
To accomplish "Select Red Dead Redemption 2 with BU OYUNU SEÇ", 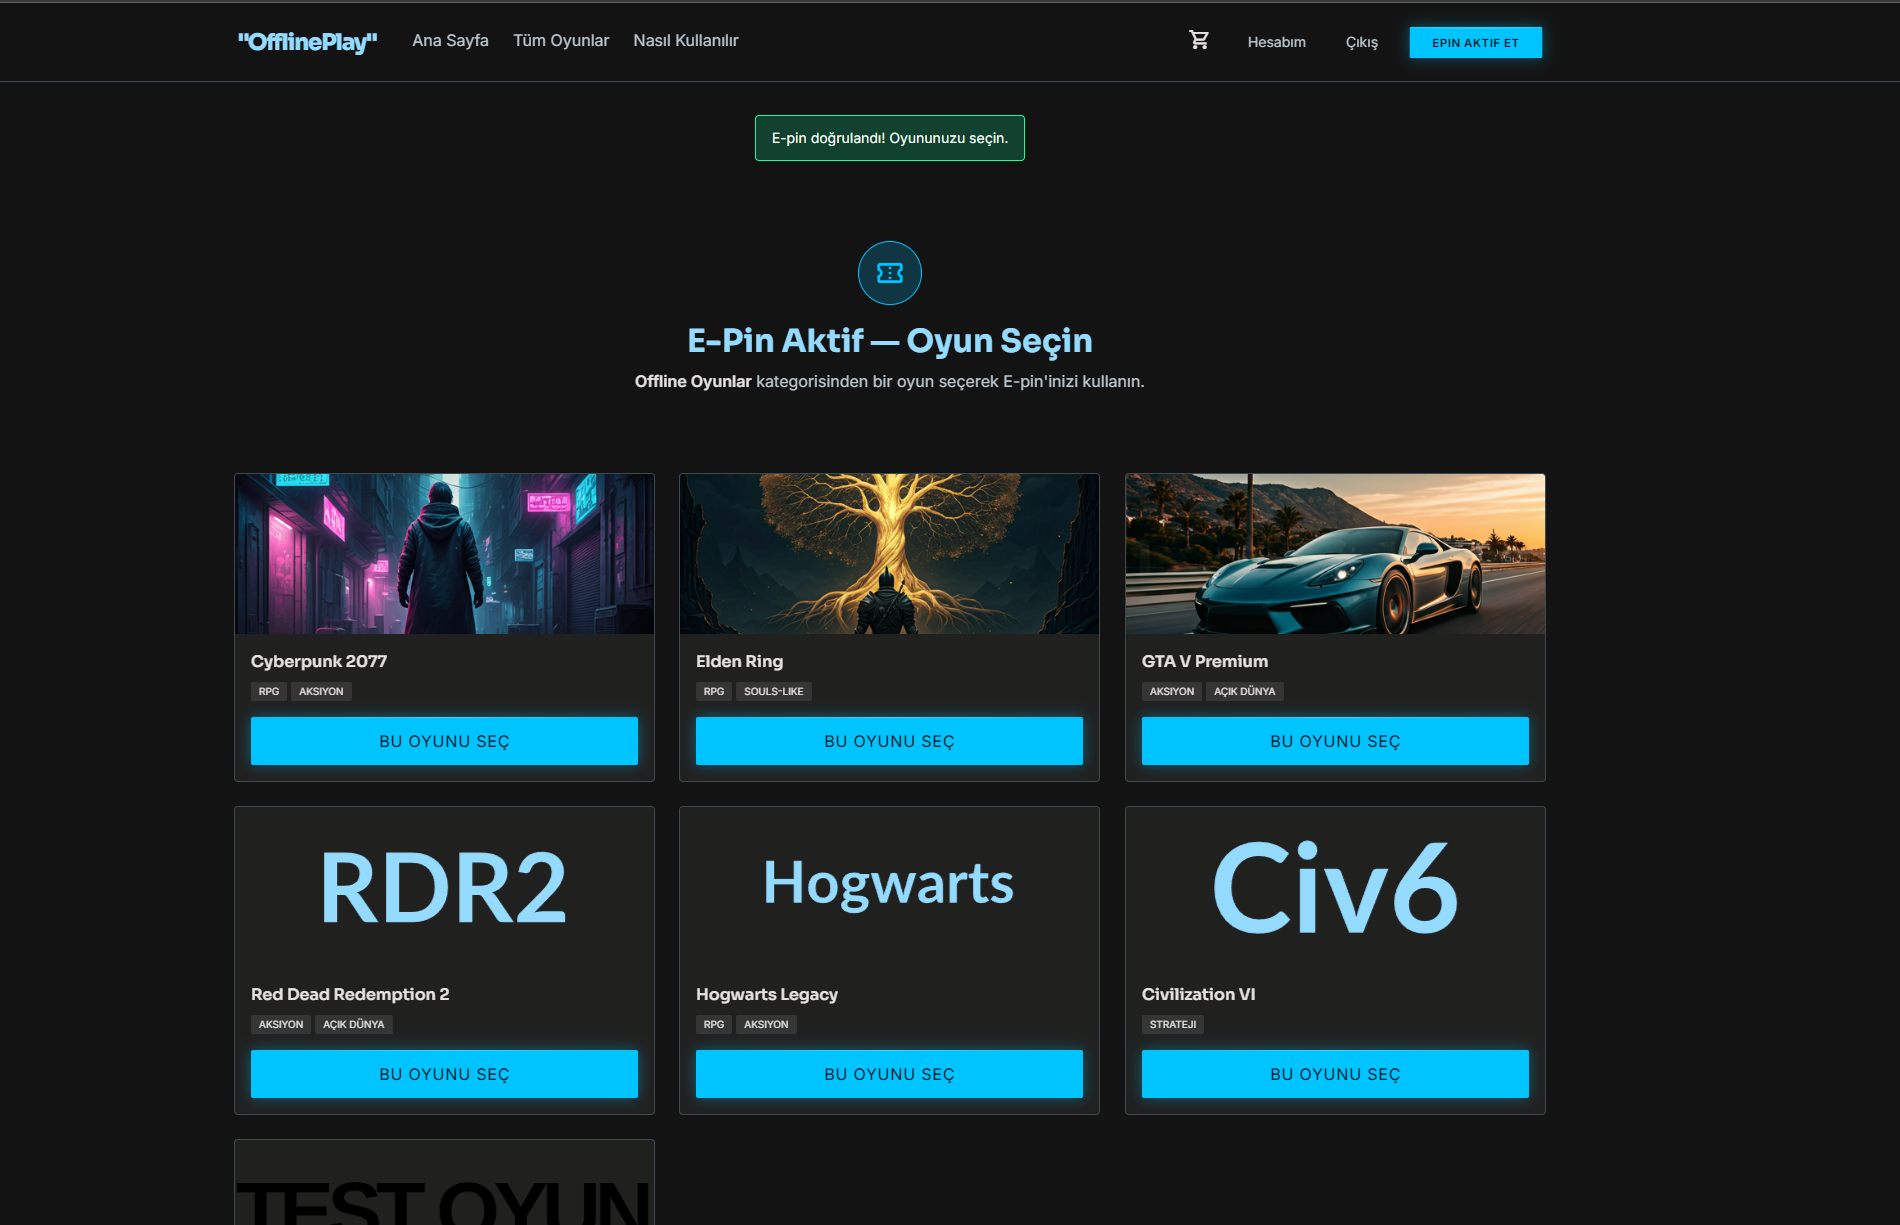I will [x=444, y=1074].
